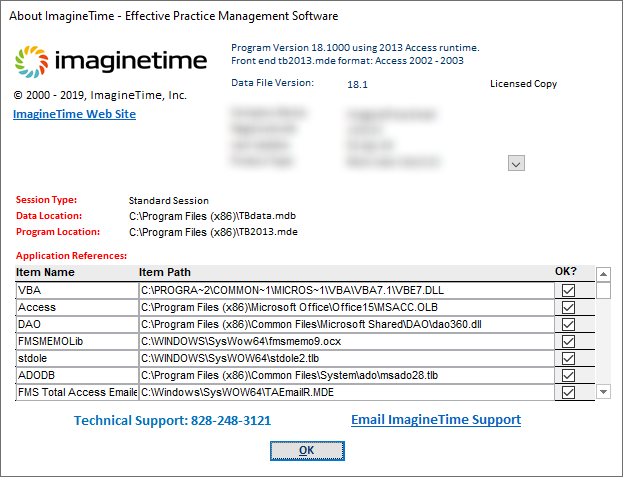Select the VBA item name cell
The width and height of the screenshot is (623, 477).
pos(77,290)
